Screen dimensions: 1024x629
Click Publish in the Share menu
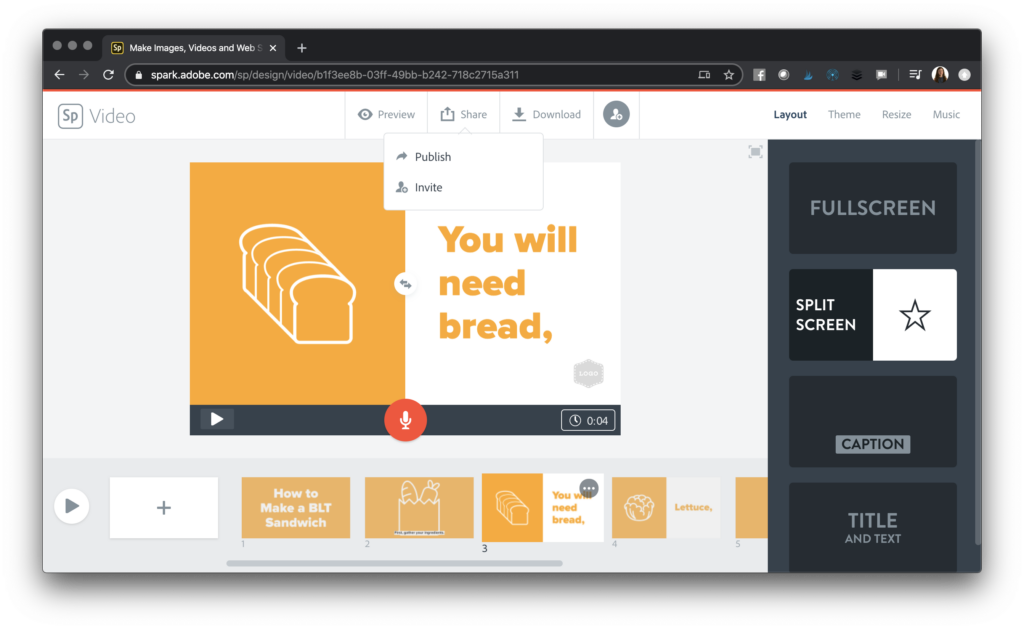pyautogui.click(x=432, y=156)
